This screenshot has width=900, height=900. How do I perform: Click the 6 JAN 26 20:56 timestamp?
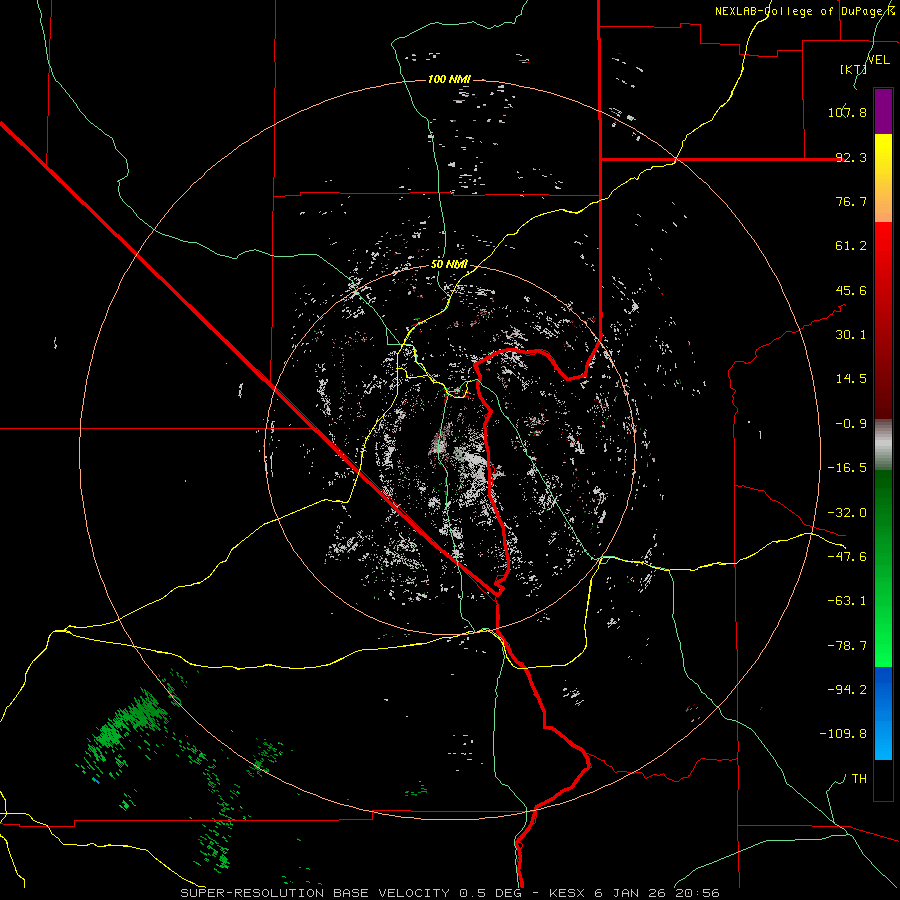(x=657, y=893)
